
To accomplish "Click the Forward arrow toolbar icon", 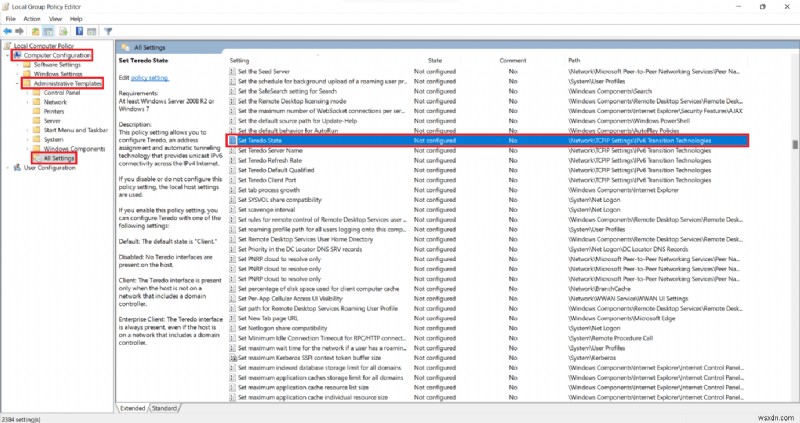I will tap(19, 32).
